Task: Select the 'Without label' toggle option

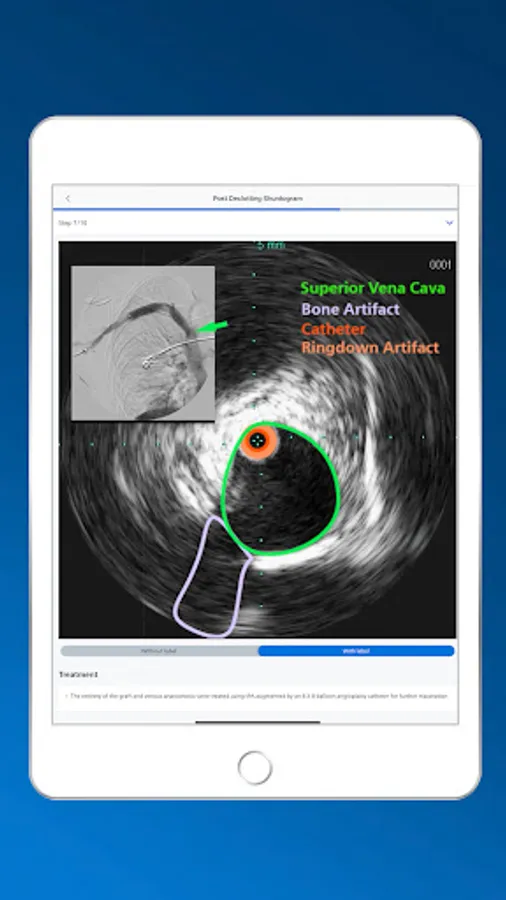Action: (x=159, y=651)
